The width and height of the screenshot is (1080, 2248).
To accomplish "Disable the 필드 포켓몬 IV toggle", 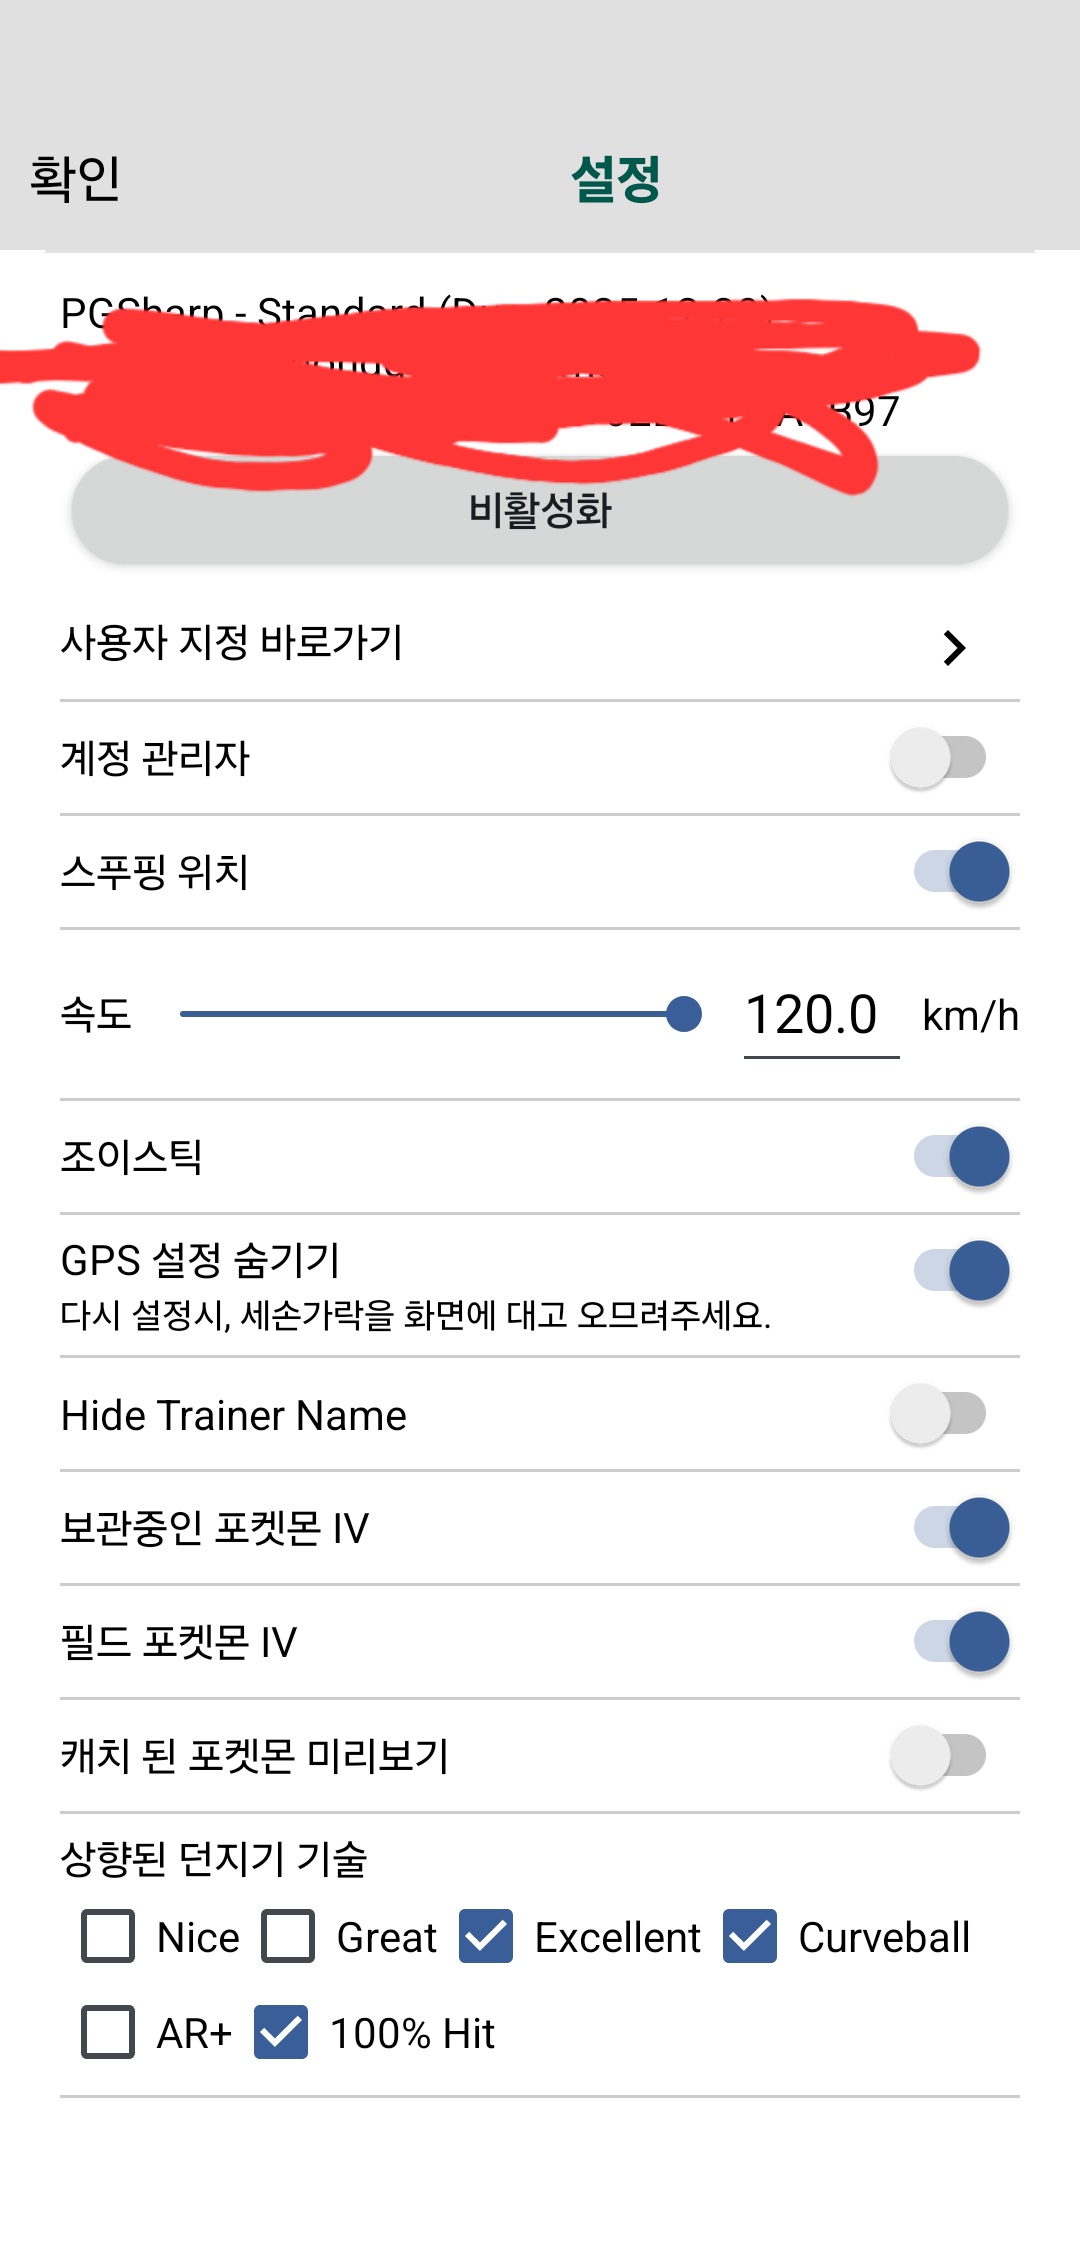I will click(961, 1642).
